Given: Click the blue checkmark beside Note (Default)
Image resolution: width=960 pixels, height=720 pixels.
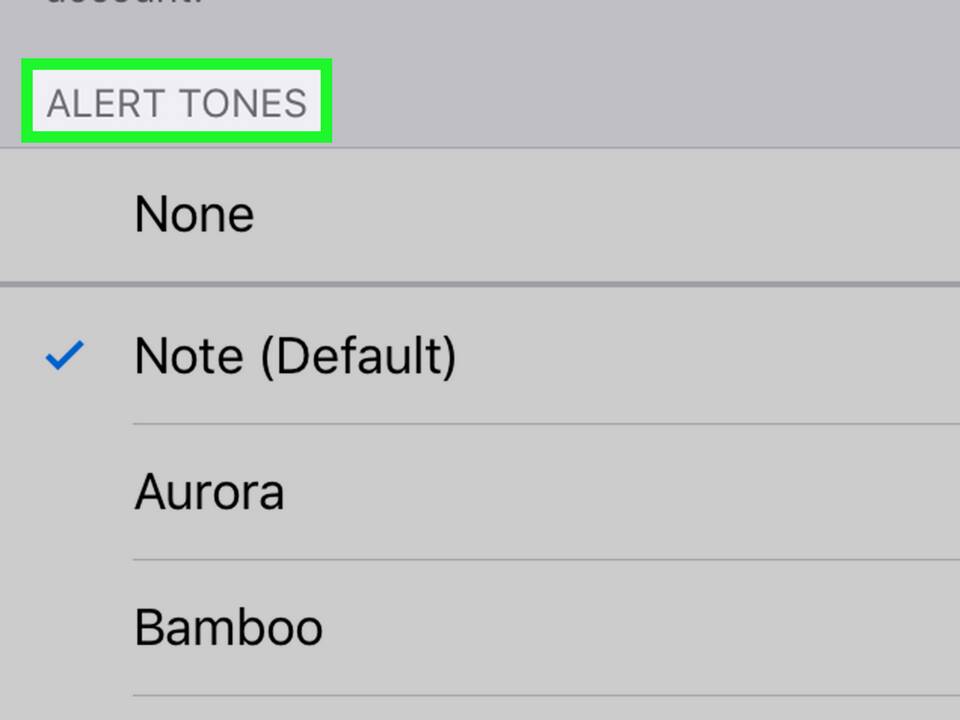Looking at the screenshot, I should [65, 356].
